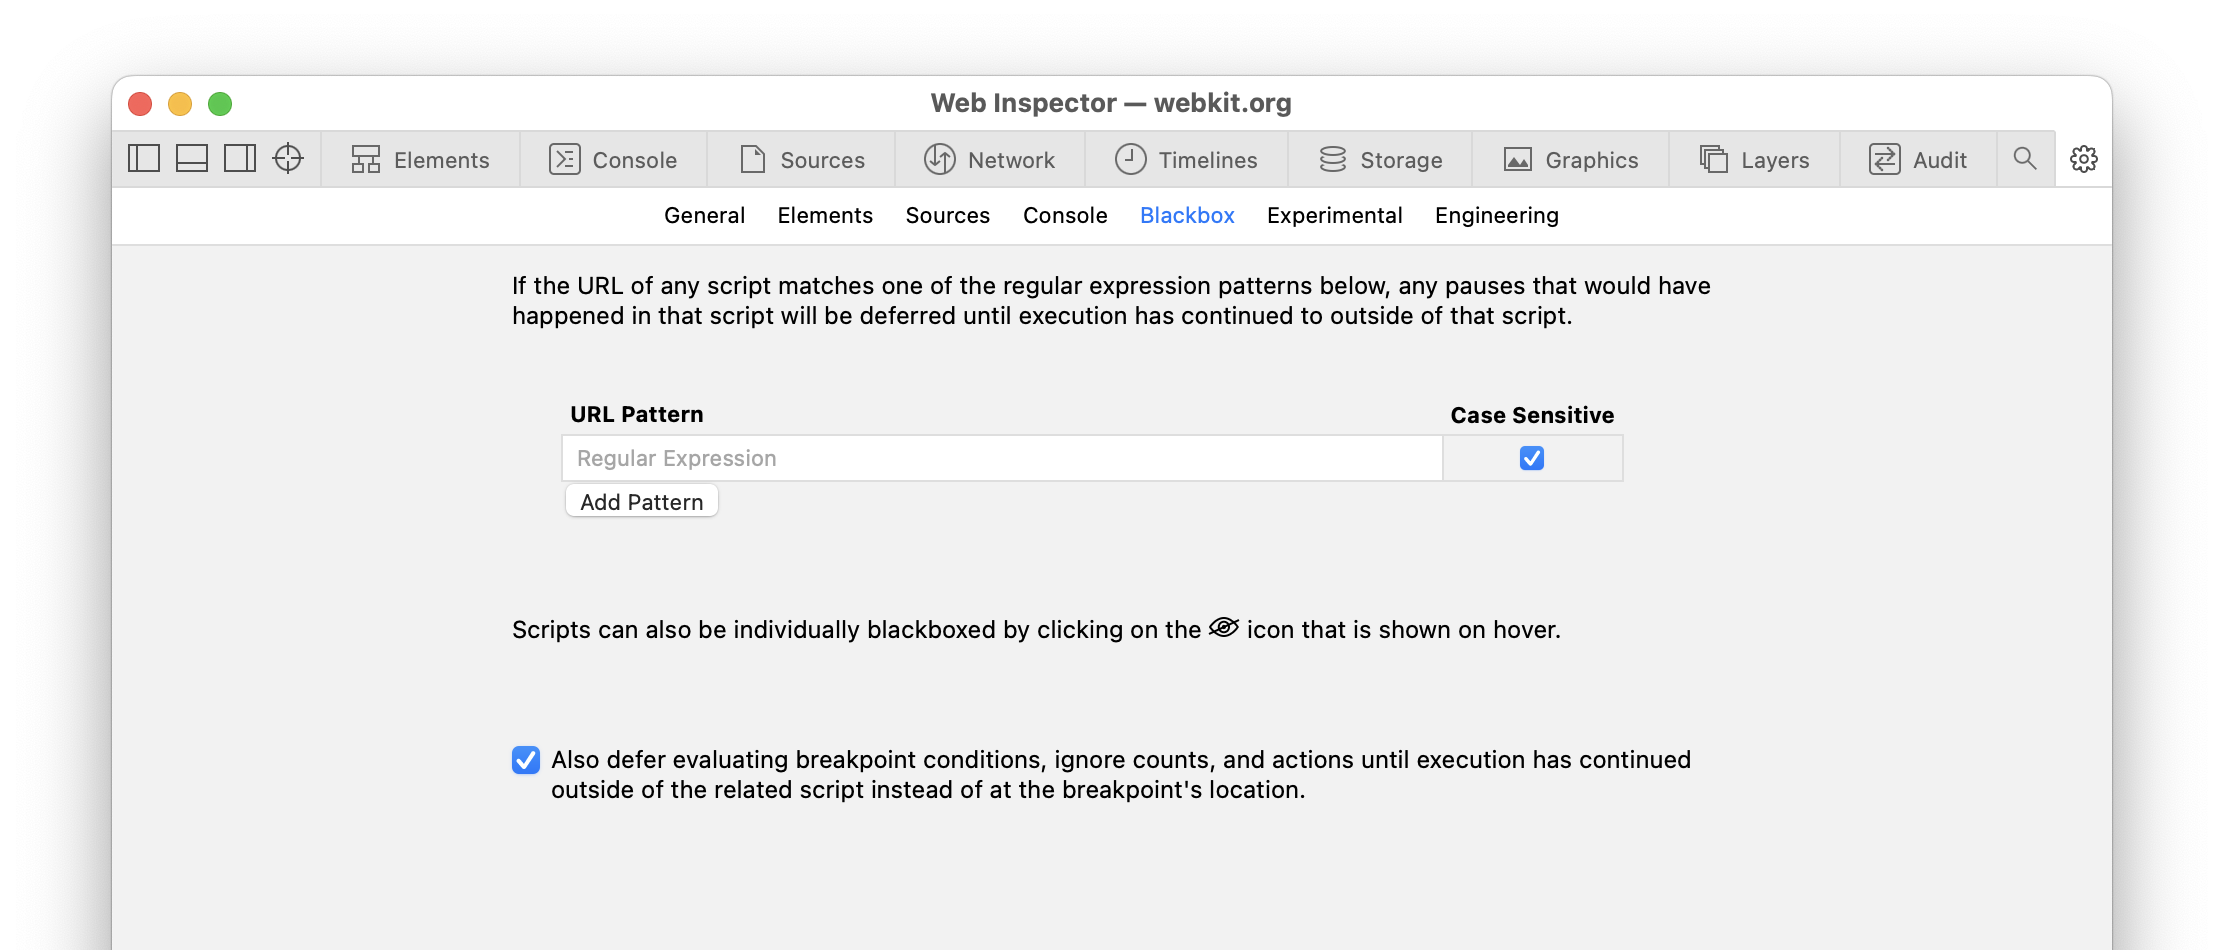
Task: Go to the Engineering settings section
Action: [x=1496, y=215]
